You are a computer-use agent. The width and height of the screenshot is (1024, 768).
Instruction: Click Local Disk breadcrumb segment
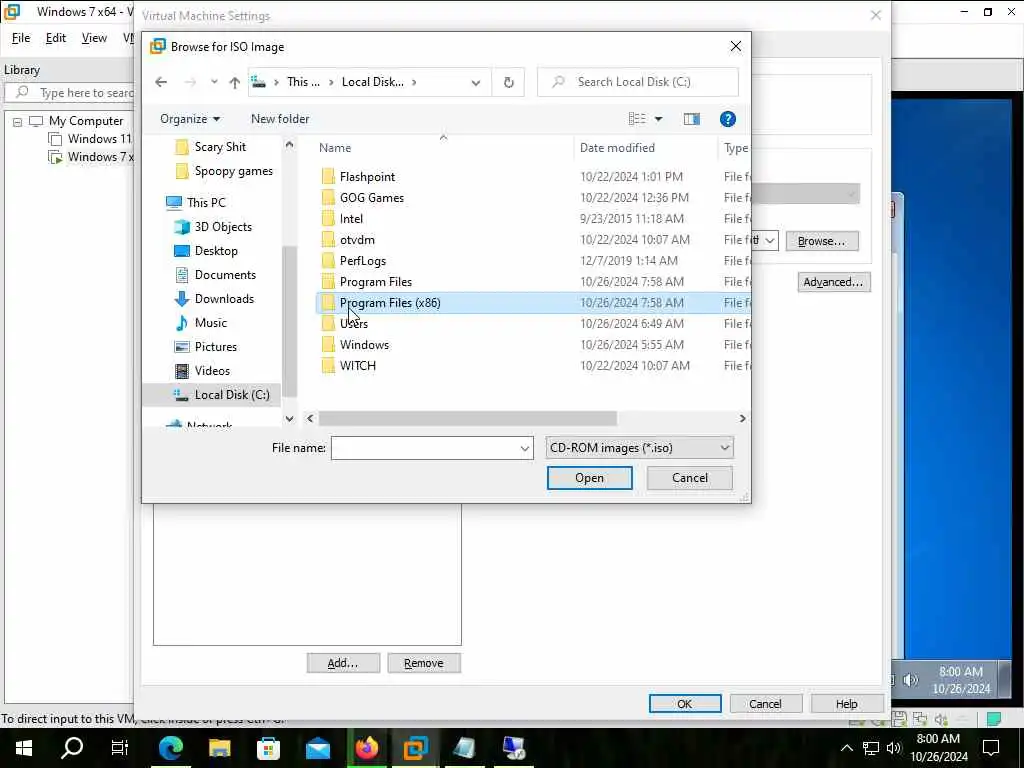[x=373, y=82]
